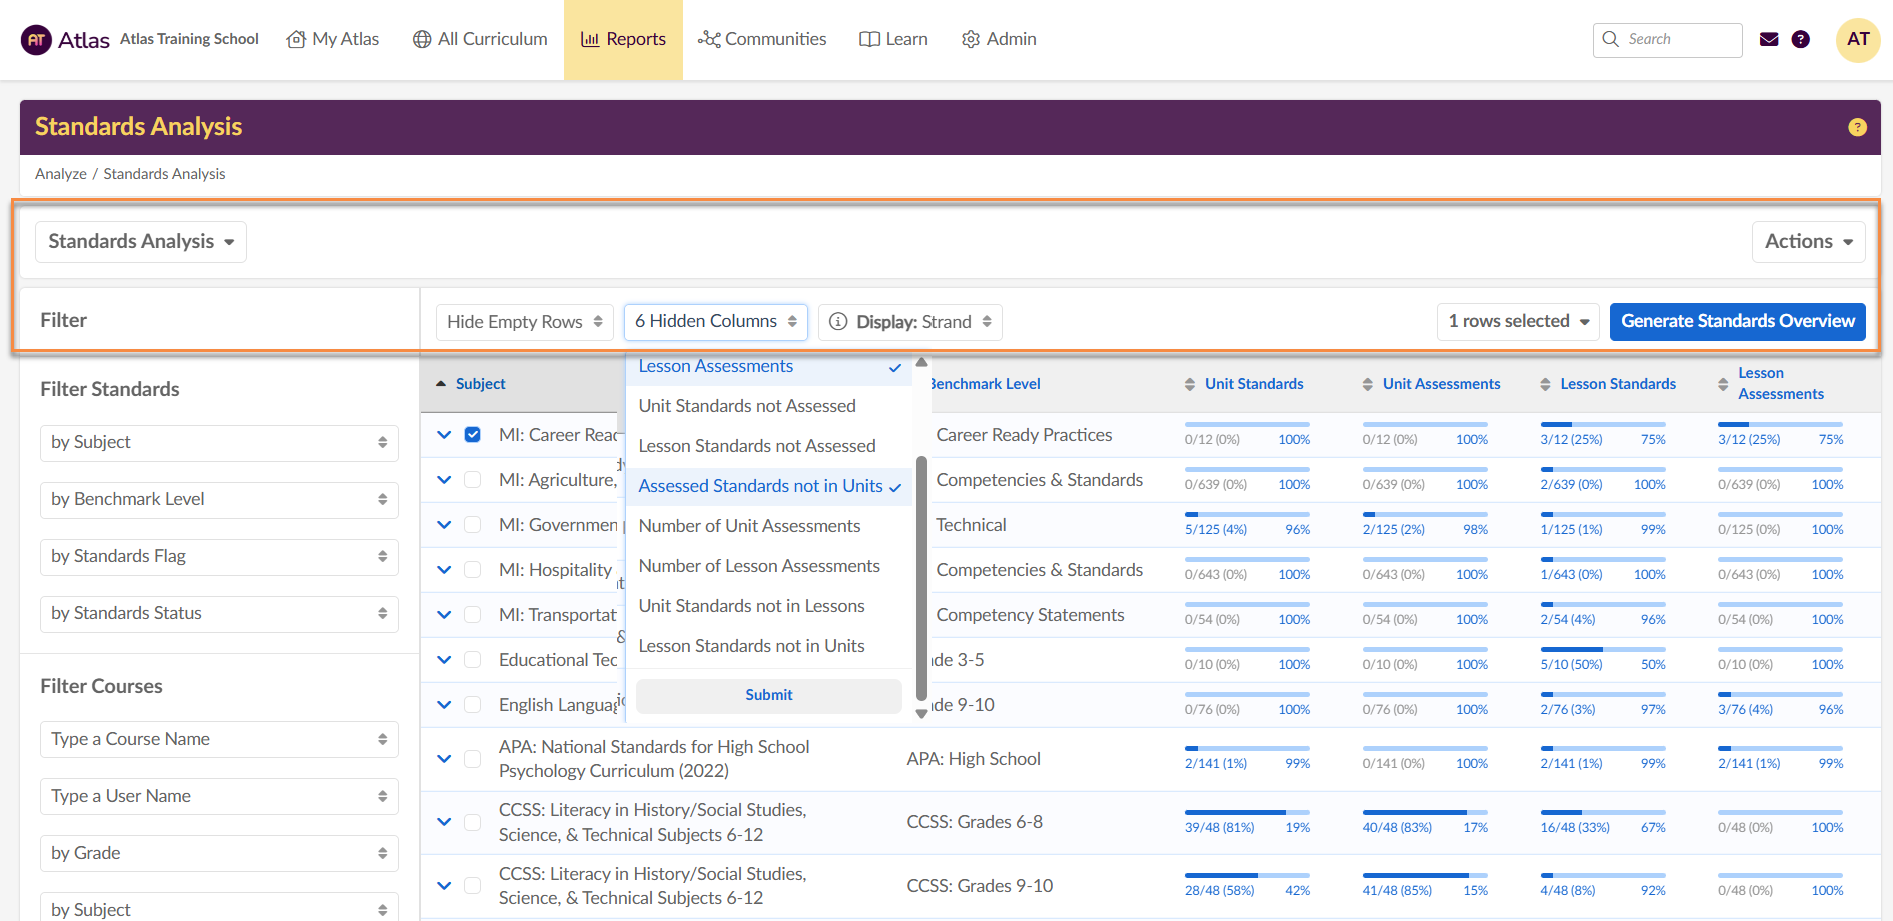Viewport: 1893px width, 921px height.
Task: Open the Reports tab
Action: 623,40
